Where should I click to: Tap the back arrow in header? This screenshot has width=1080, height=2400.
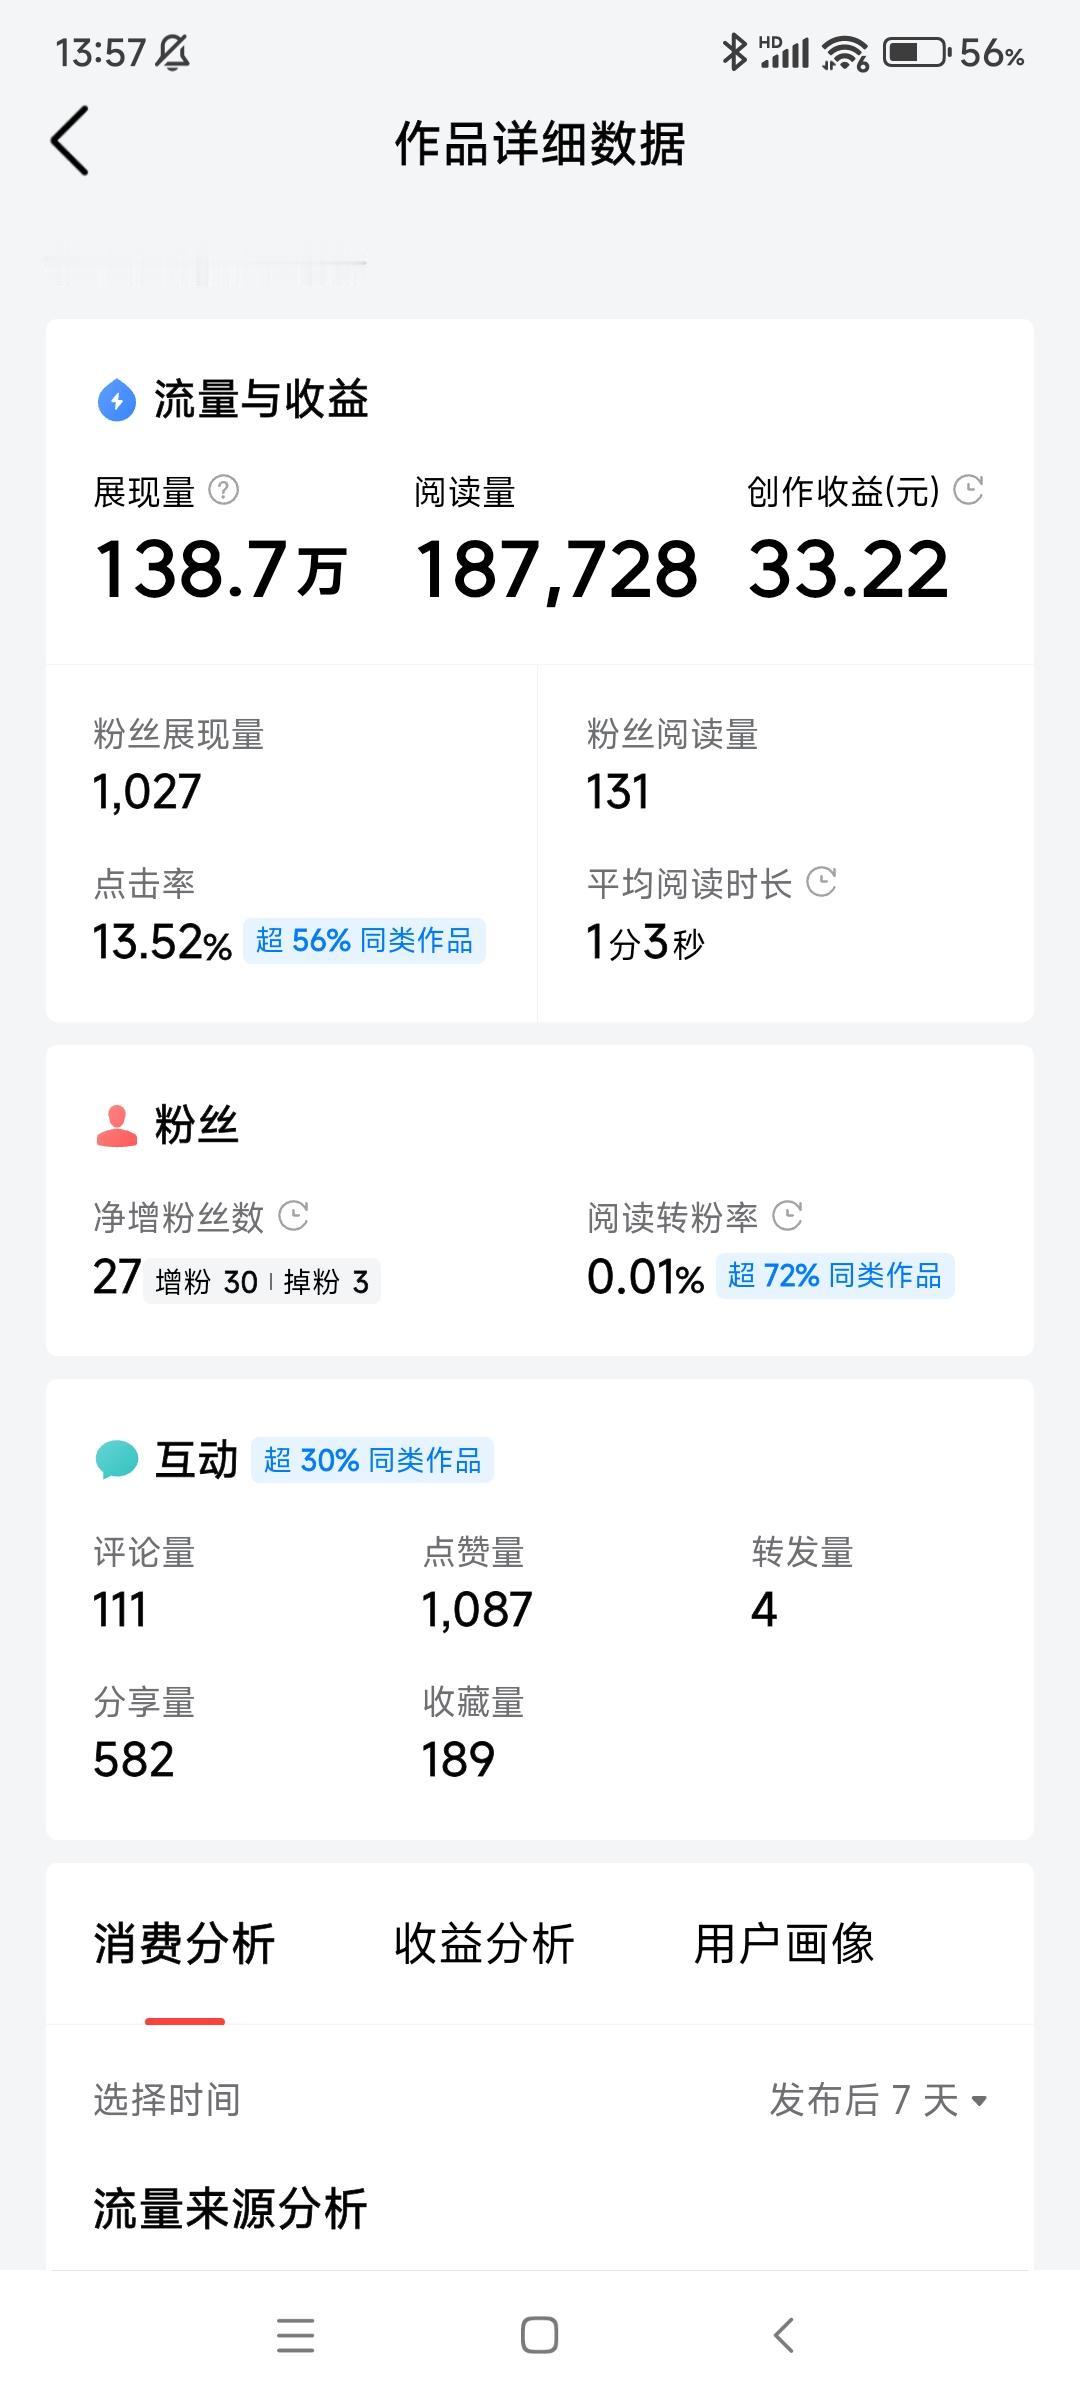tap(70, 141)
